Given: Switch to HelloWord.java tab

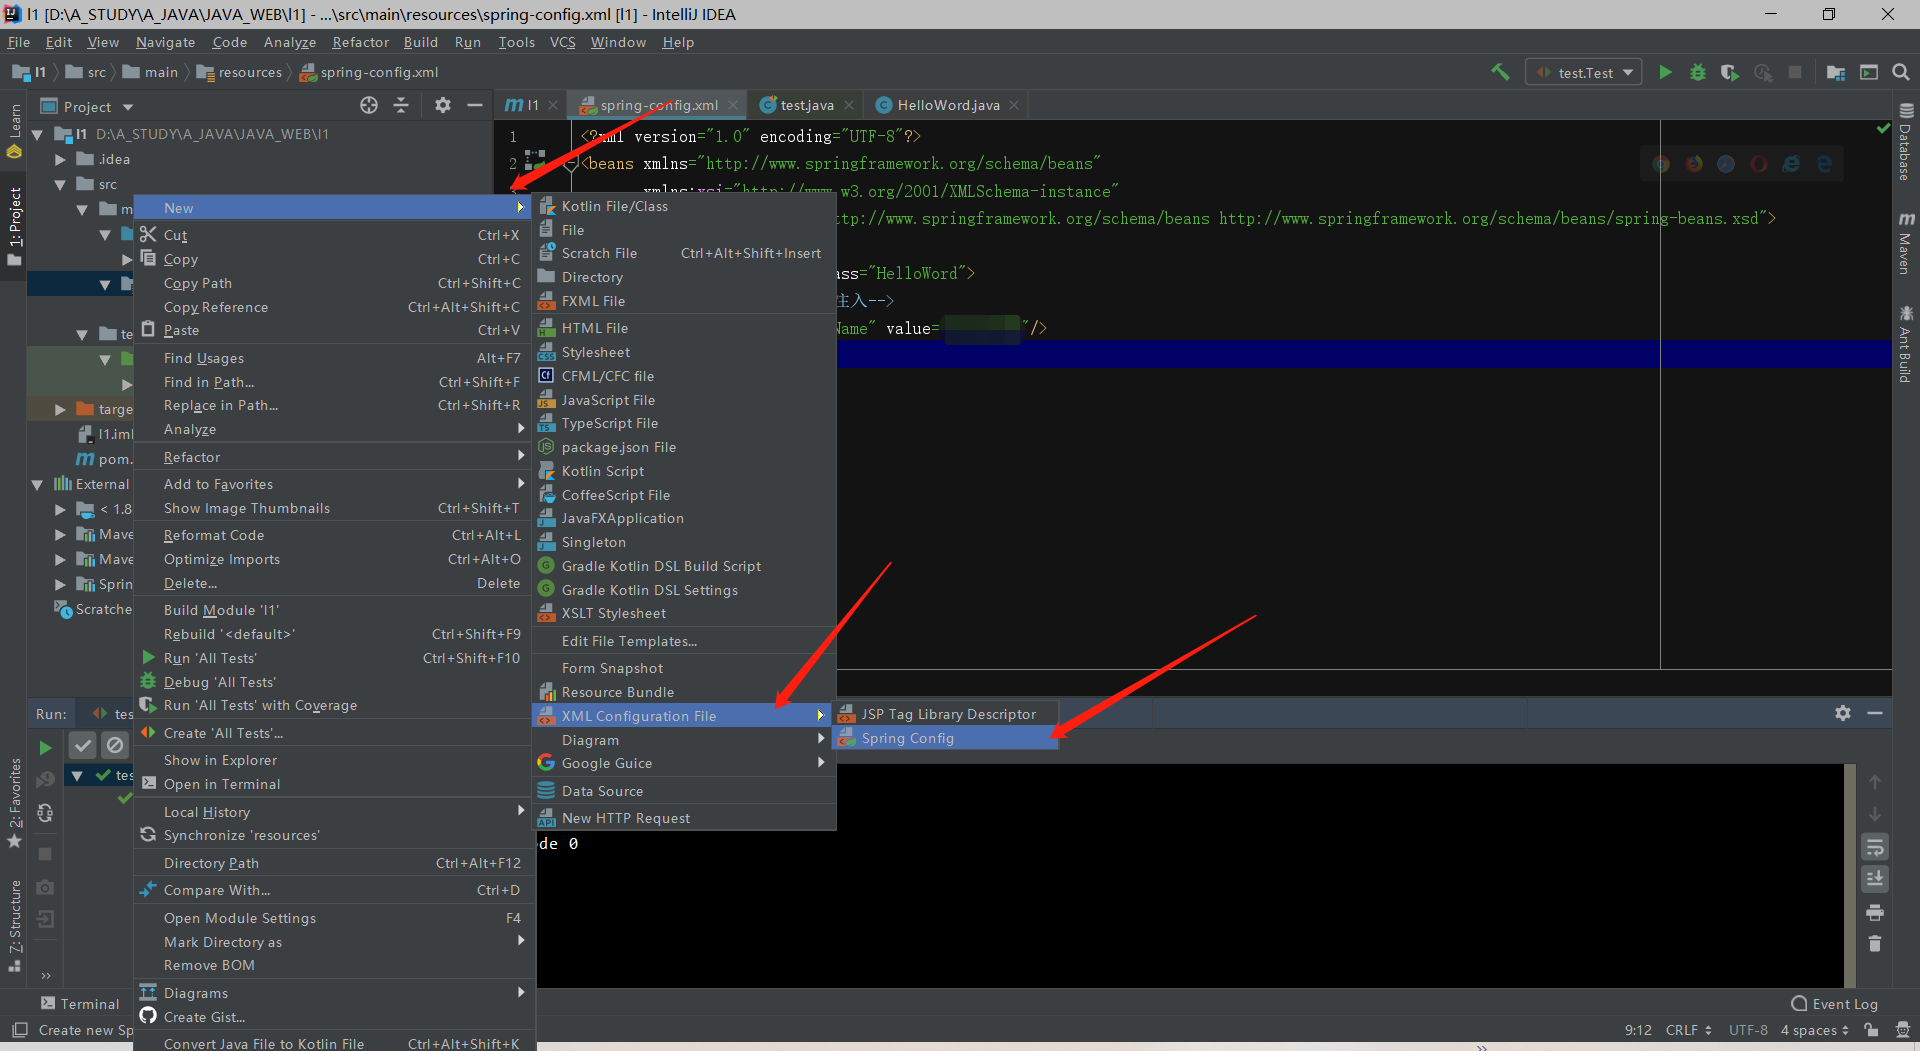Looking at the screenshot, I should click(946, 105).
